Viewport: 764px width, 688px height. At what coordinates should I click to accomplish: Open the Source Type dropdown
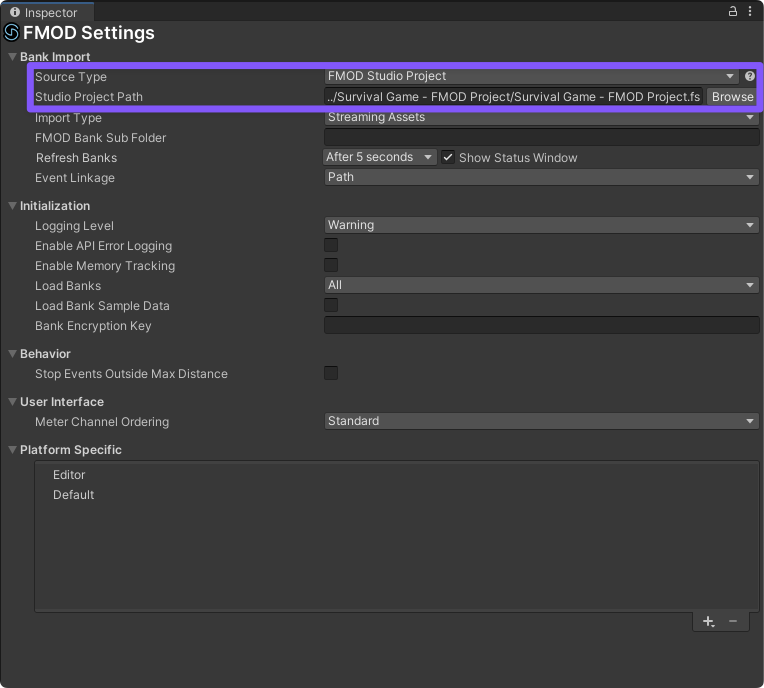pyautogui.click(x=531, y=76)
